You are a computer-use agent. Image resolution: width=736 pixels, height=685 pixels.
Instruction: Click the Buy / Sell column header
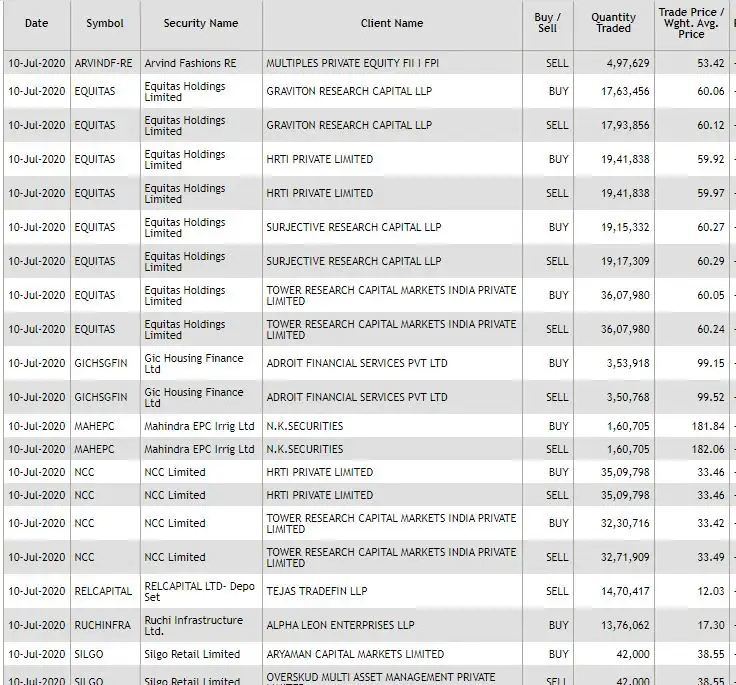pyautogui.click(x=547, y=23)
